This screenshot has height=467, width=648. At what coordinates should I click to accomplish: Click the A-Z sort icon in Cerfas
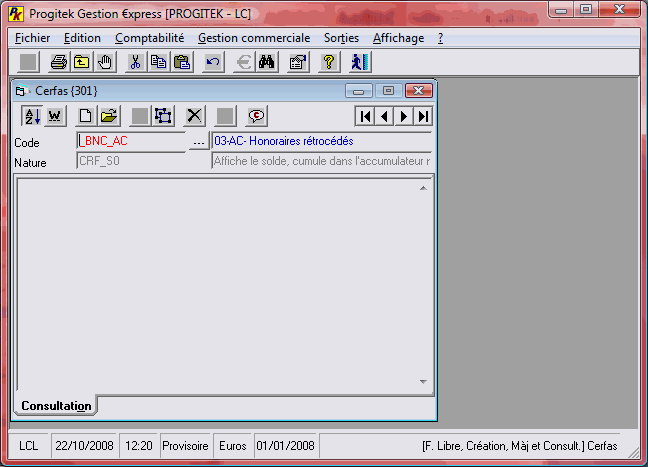[x=31, y=116]
